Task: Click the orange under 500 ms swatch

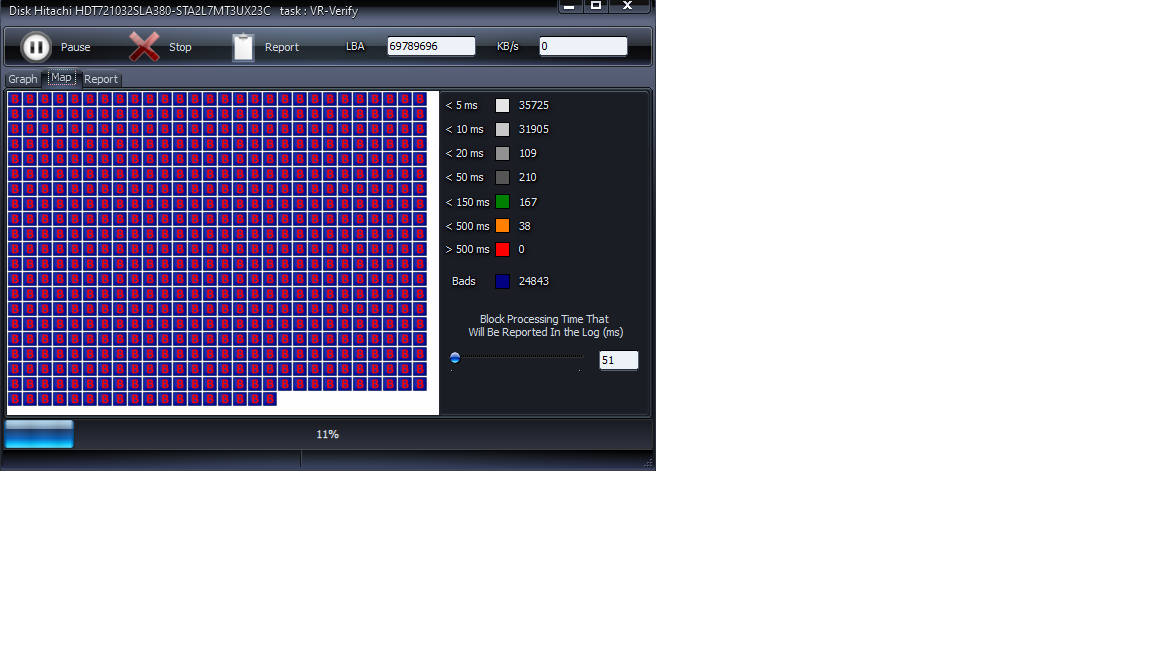Action: (x=503, y=226)
